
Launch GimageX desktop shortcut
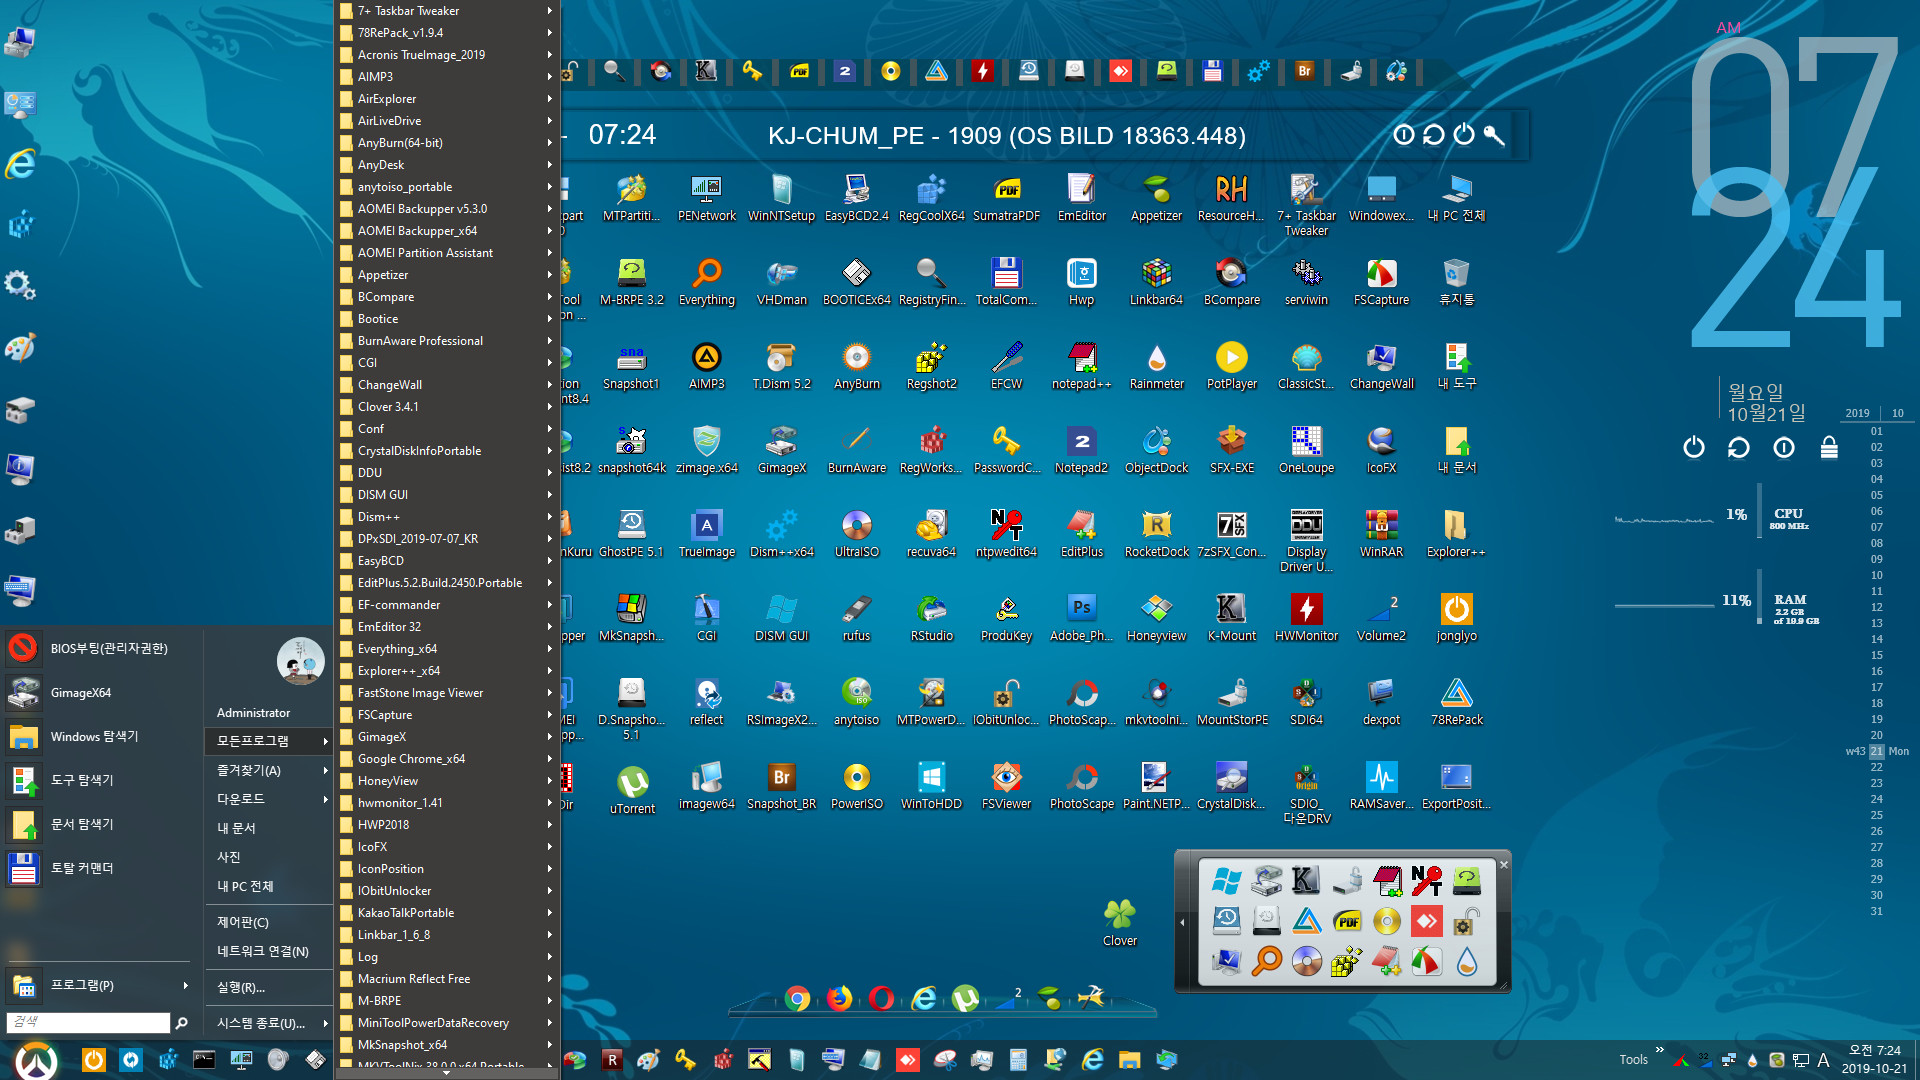pos(781,449)
